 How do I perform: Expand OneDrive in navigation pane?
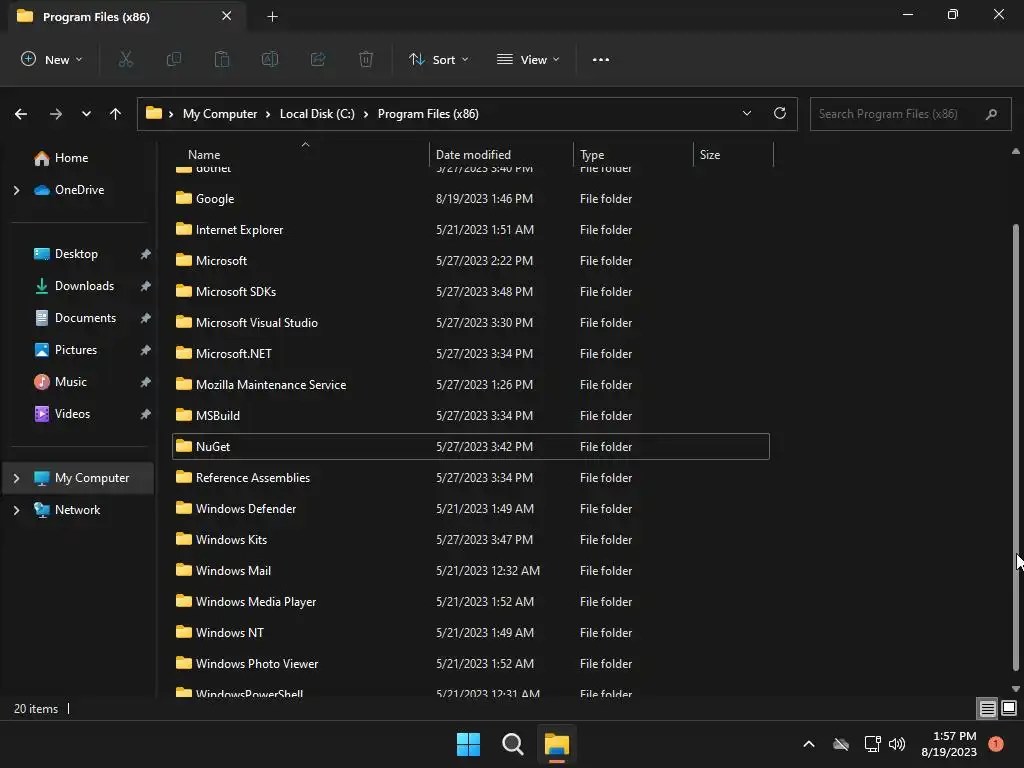(16, 190)
